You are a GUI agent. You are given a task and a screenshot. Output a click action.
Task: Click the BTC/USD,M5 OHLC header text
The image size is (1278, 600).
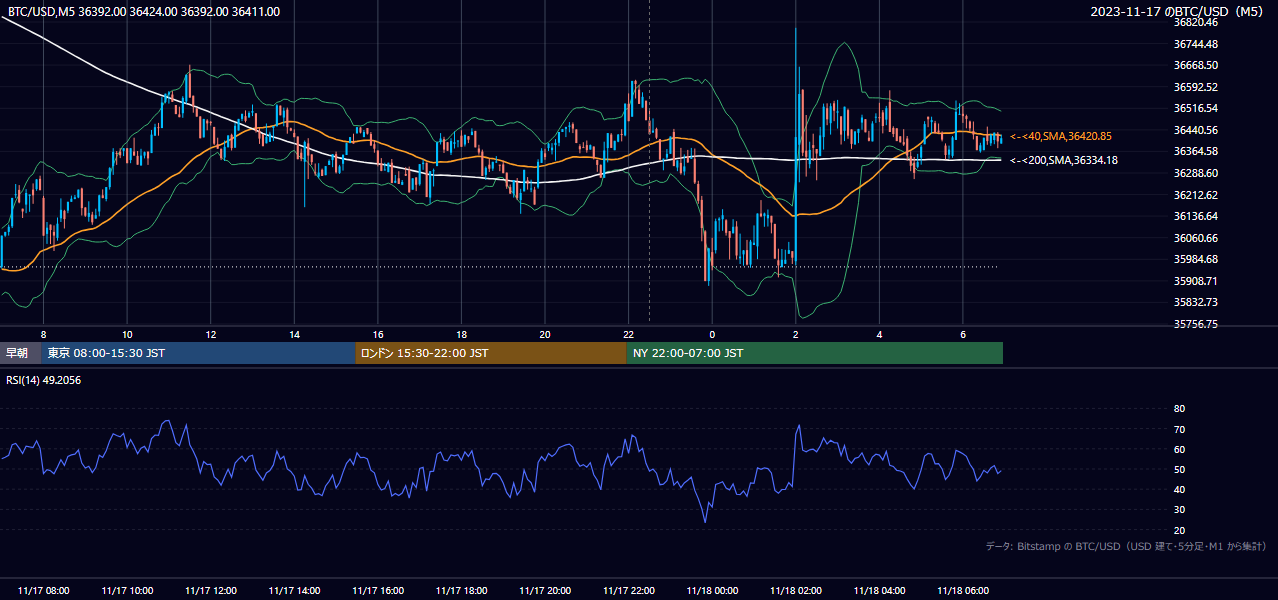(x=144, y=12)
